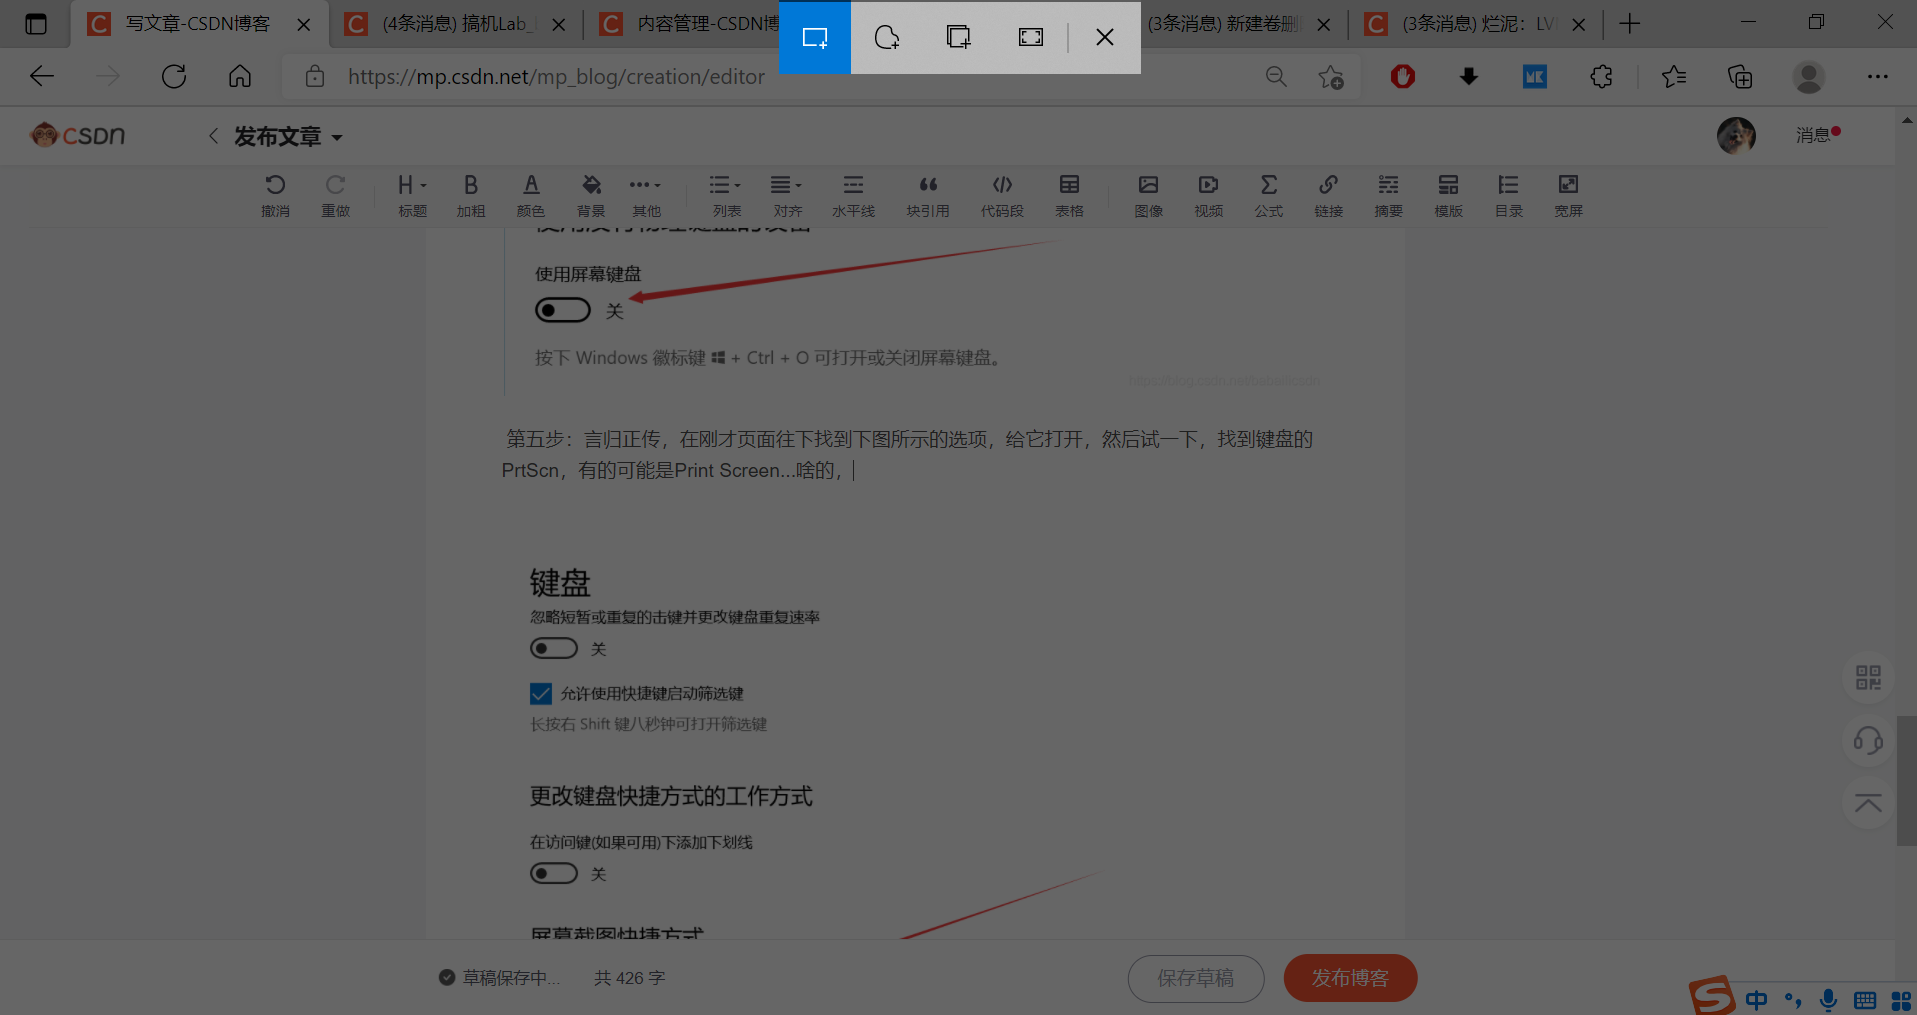
Task: Generate a table of contents (目录)
Action: [1508, 194]
